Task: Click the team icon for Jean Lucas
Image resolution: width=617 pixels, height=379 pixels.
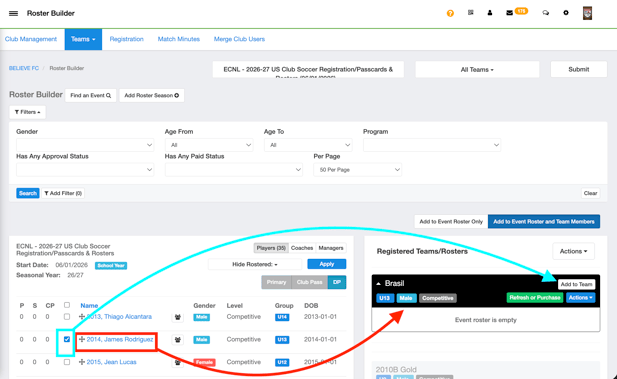Action: 178,362
